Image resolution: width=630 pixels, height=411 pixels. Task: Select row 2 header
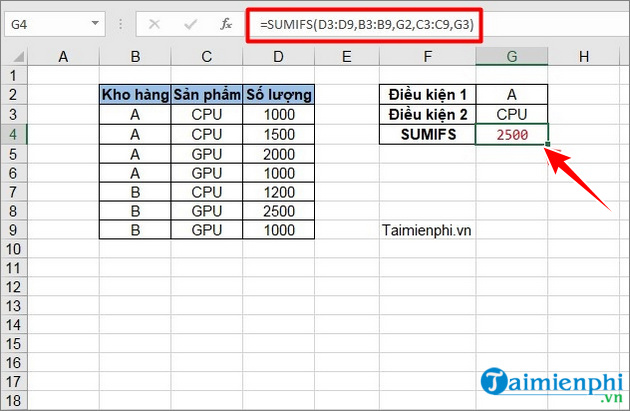coord(14,95)
